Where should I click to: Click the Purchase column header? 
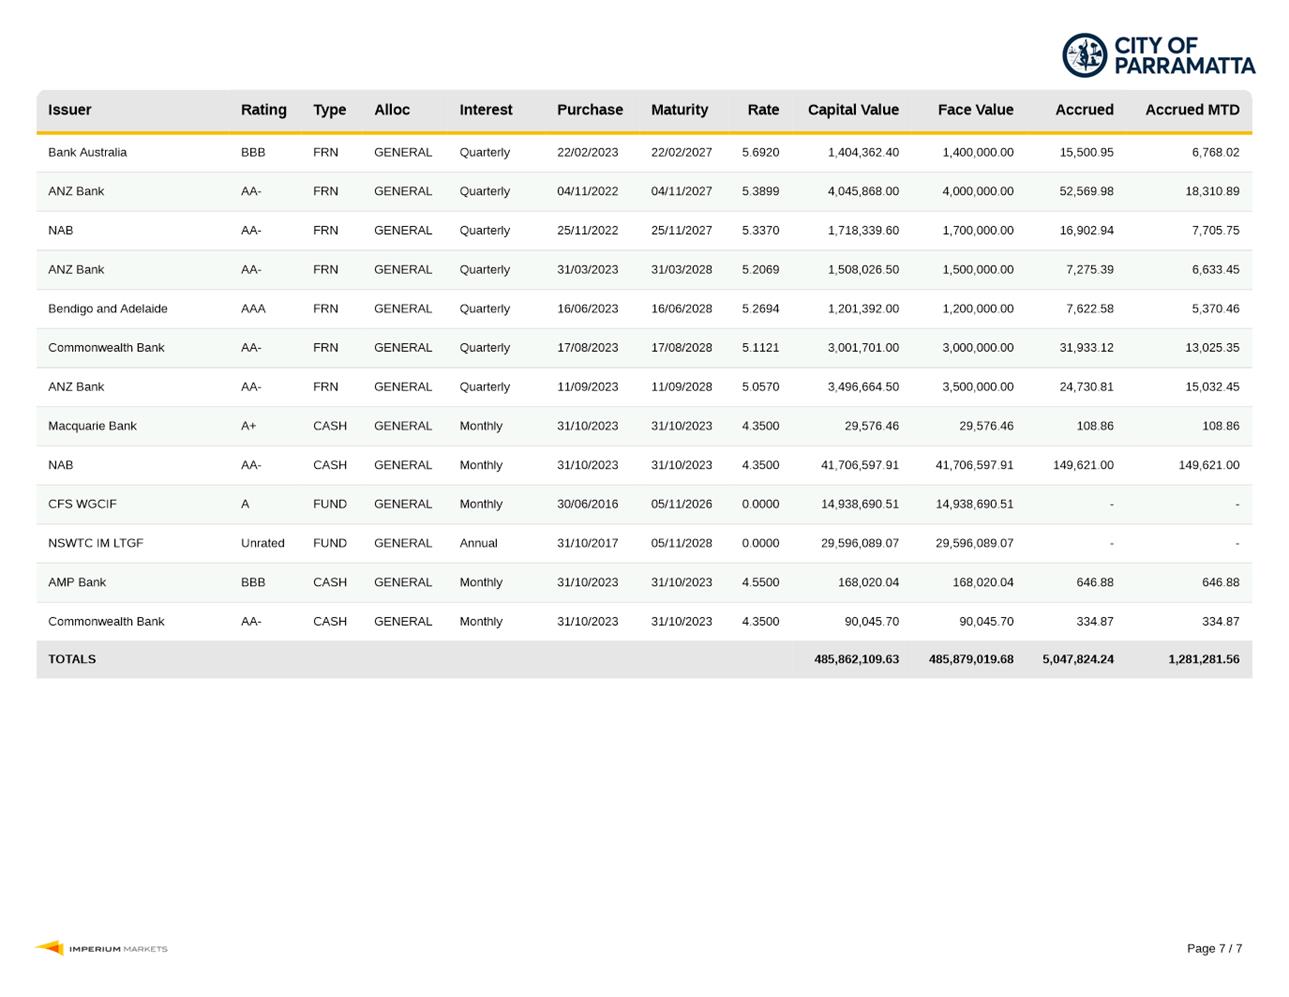tap(590, 110)
